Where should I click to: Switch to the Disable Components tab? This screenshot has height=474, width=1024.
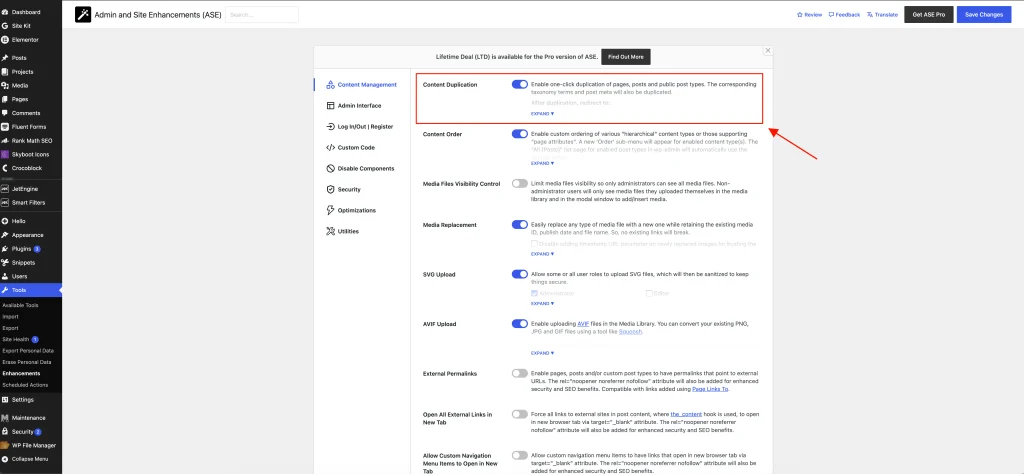pos(362,168)
